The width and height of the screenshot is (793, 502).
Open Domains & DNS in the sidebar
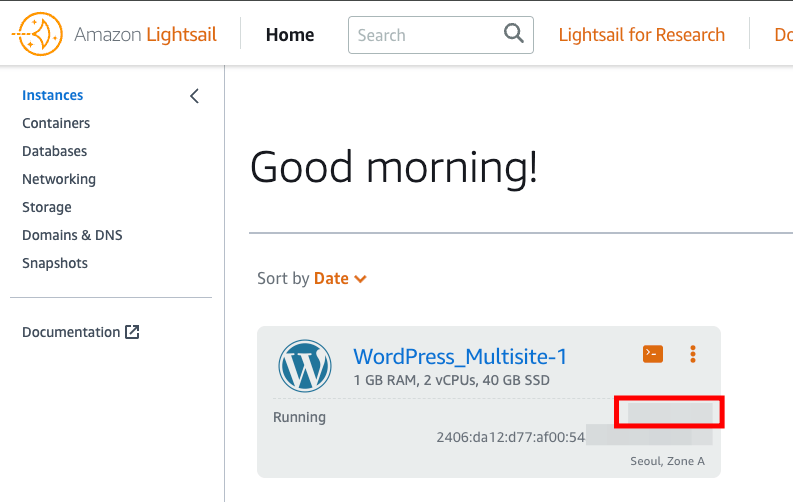point(72,235)
